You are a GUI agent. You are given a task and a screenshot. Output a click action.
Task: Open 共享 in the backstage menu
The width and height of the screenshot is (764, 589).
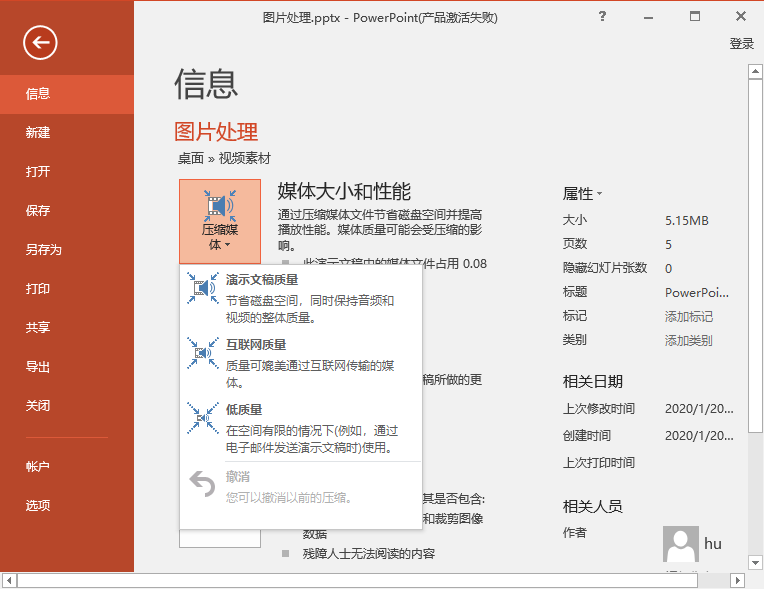[67, 327]
